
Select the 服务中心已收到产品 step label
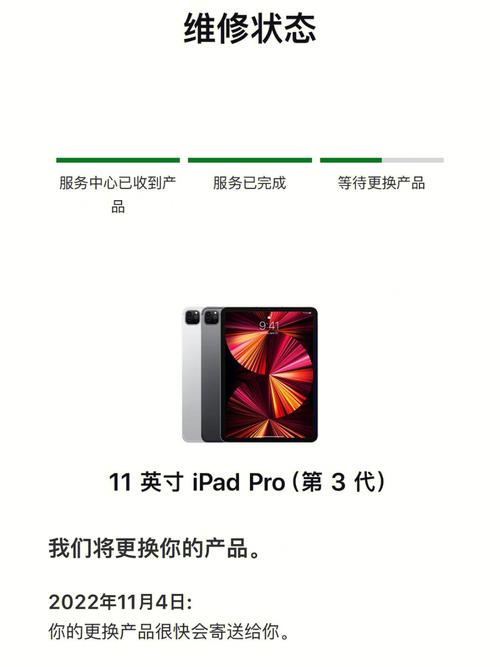tap(118, 195)
